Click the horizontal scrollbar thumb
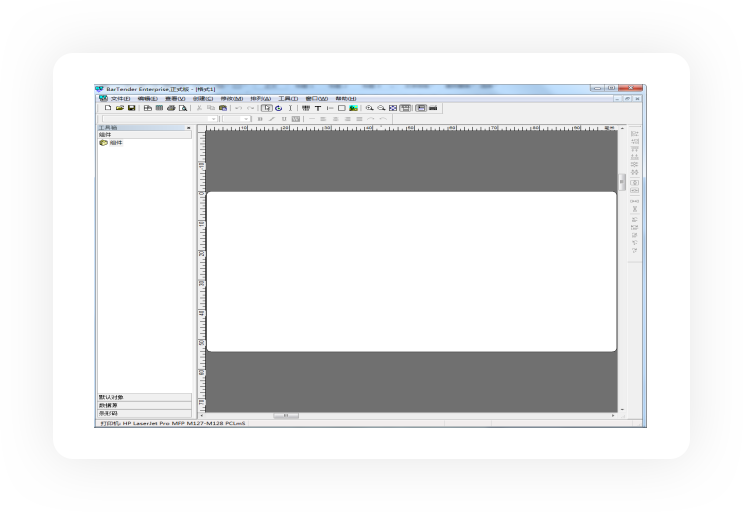This screenshot has width=743, height=512. [x=286, y=415]
